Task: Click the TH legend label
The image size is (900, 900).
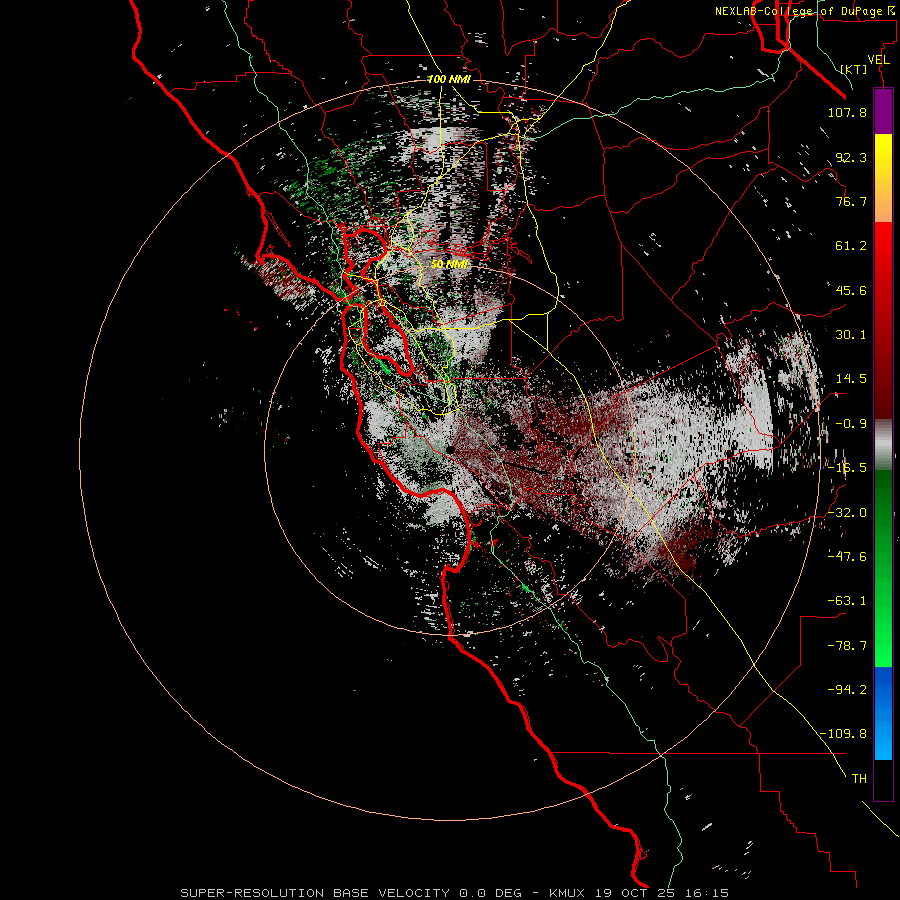Action: pyautogui.click(x=859, y=779)
